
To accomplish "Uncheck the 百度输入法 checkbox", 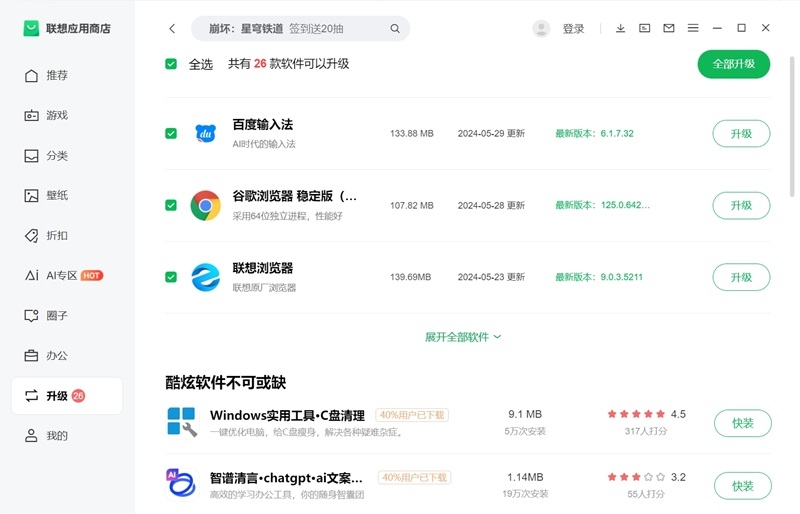I will [x=171, y=134].
